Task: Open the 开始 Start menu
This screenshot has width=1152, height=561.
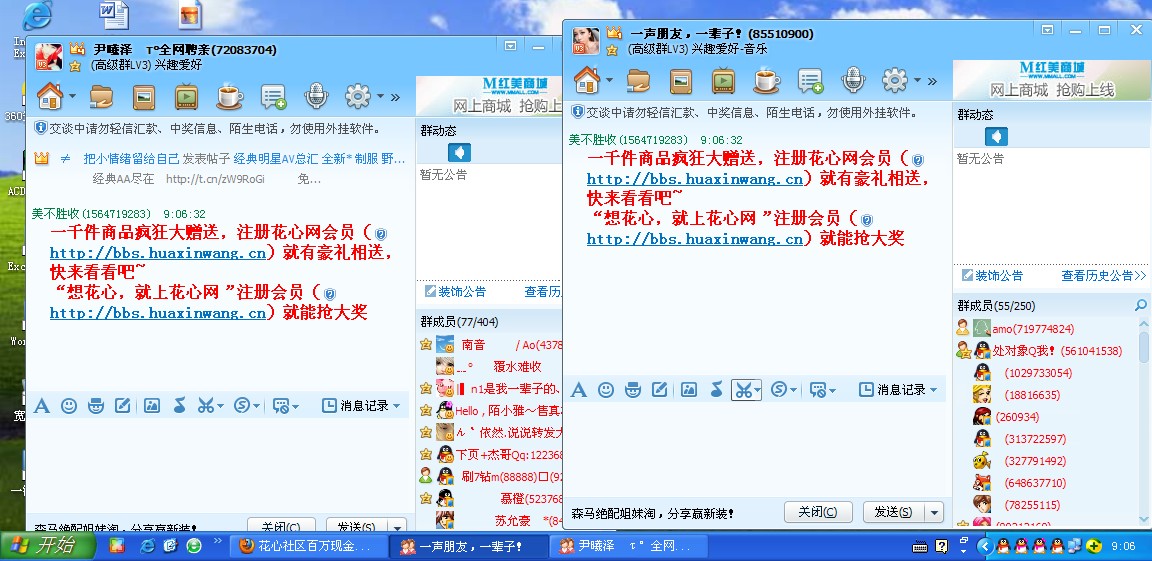Action: 47,546
